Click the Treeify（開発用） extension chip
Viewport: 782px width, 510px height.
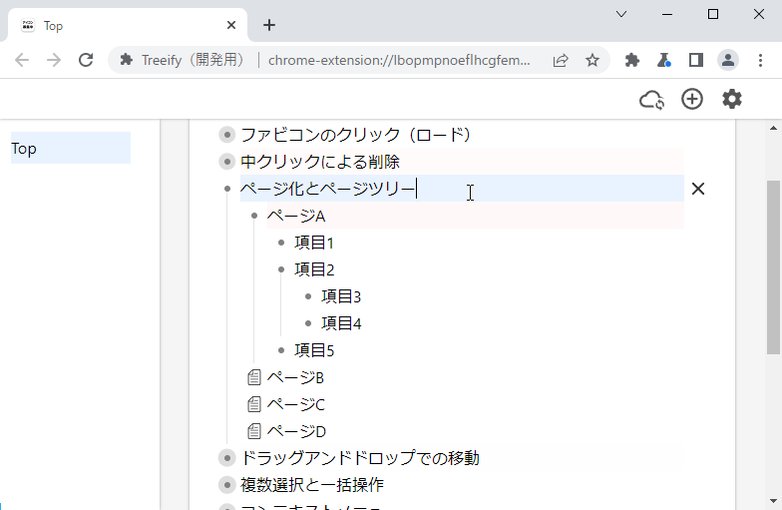[x=183, y=60]
